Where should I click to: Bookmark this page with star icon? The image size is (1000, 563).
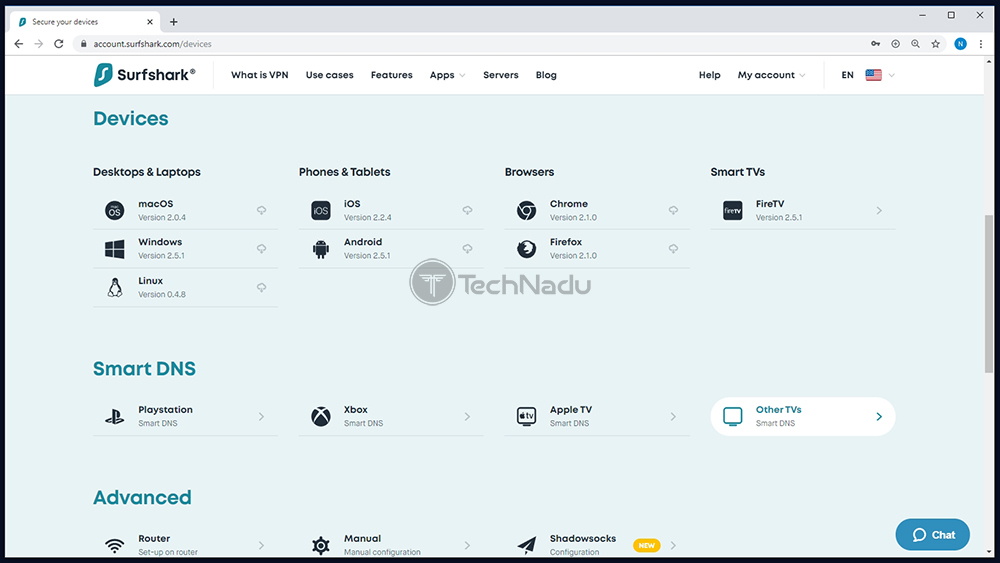(x=936, y=43)
